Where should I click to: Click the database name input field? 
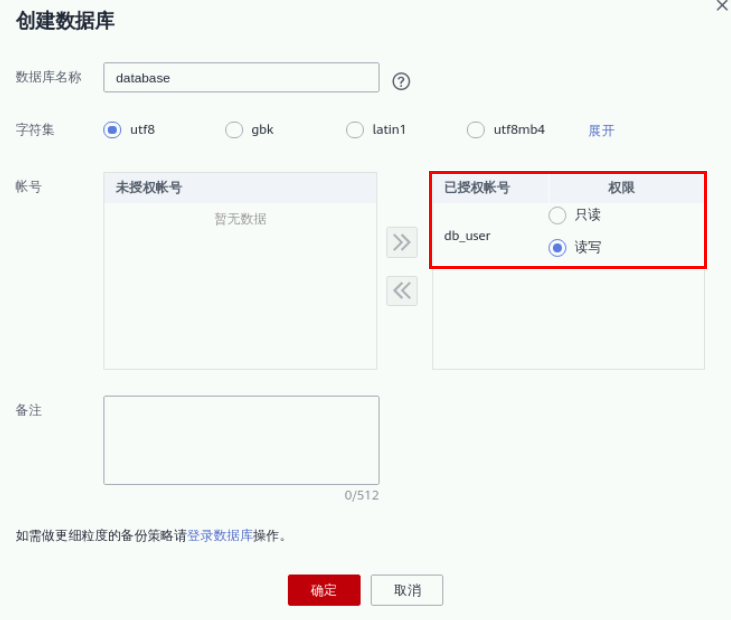[241, 78]
